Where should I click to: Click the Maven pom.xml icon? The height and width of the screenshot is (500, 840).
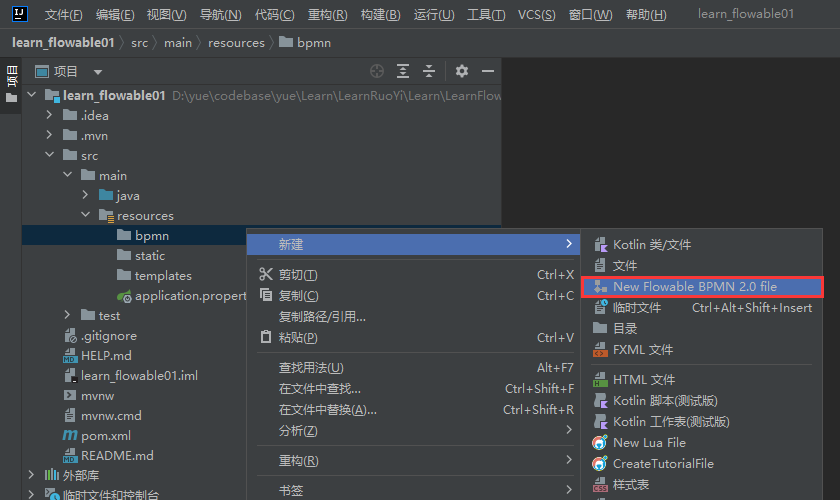(70, 436)
